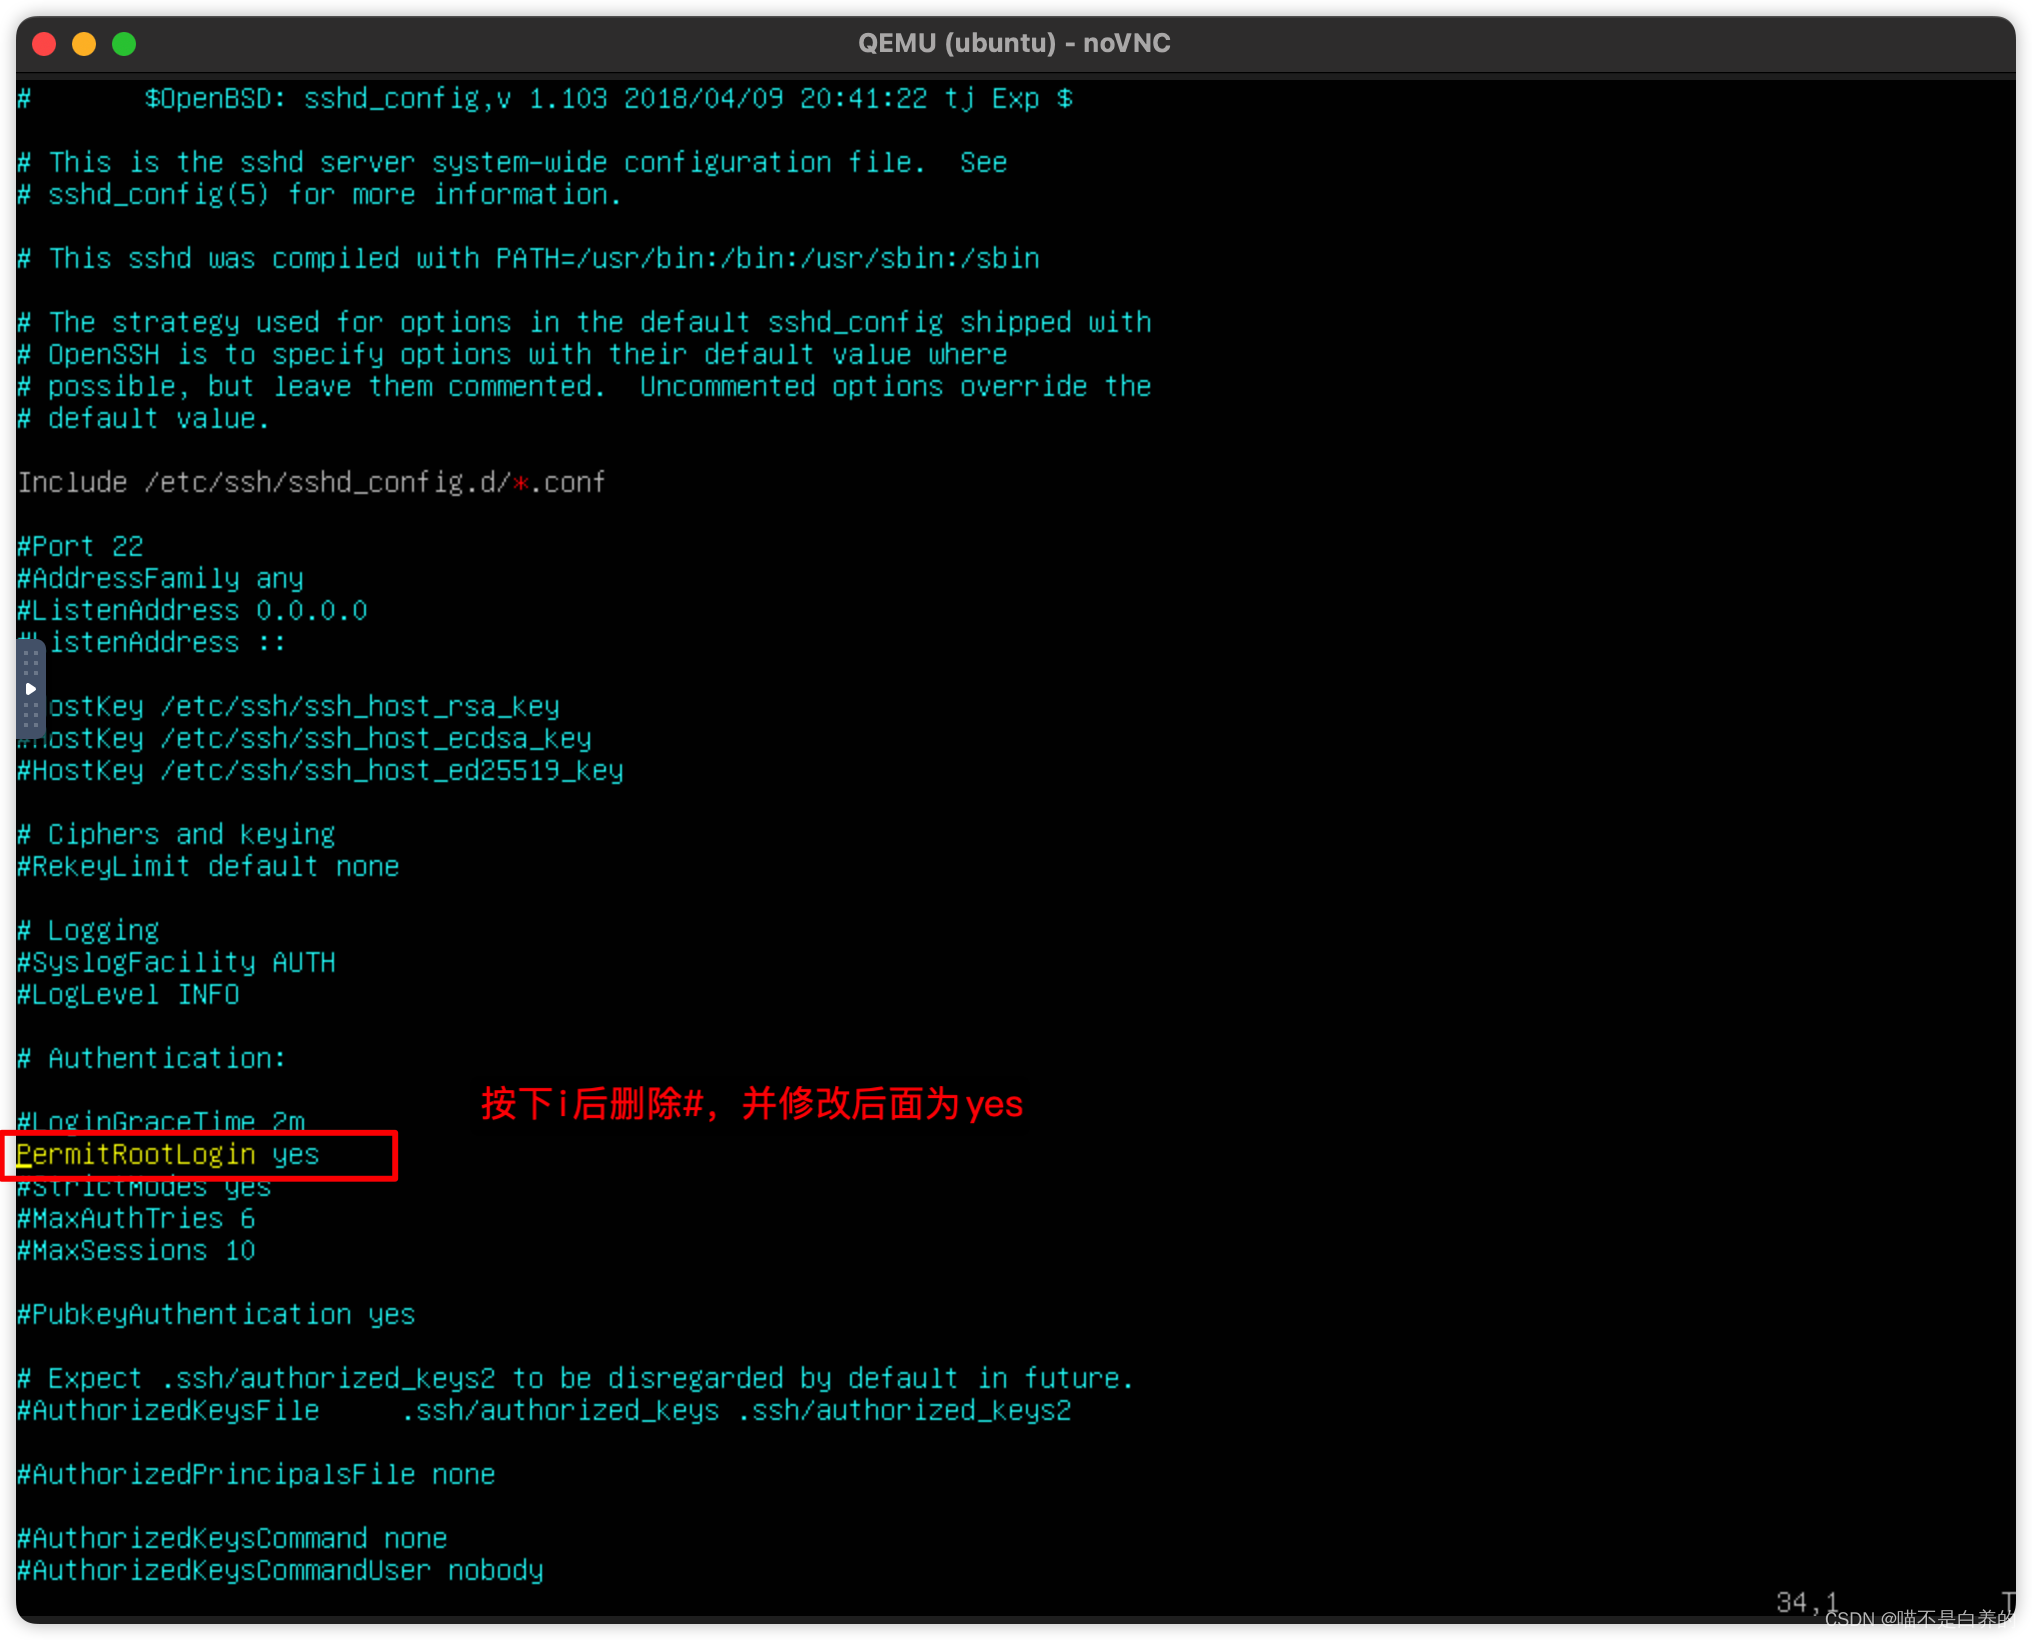This screenshot has height=1640, width=2032.
Task: Click the #MaxSessions 10 line
Action: pyautogui.click(x=136, y=1251)
